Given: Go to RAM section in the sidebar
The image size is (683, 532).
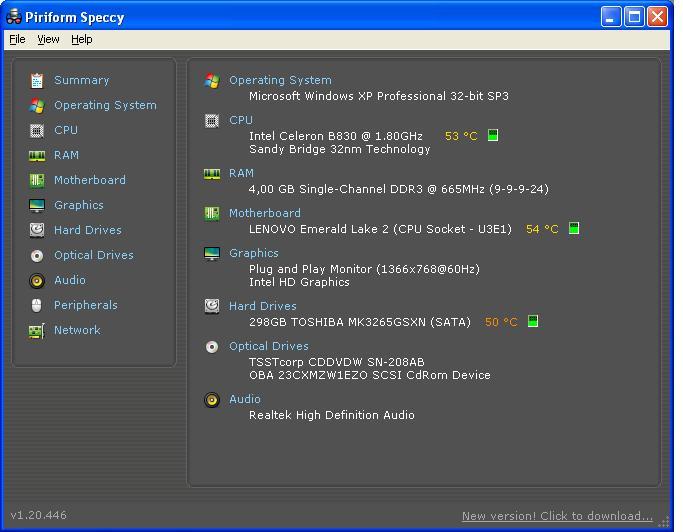Looking at the screenshot, I should (x=66, y=155).
